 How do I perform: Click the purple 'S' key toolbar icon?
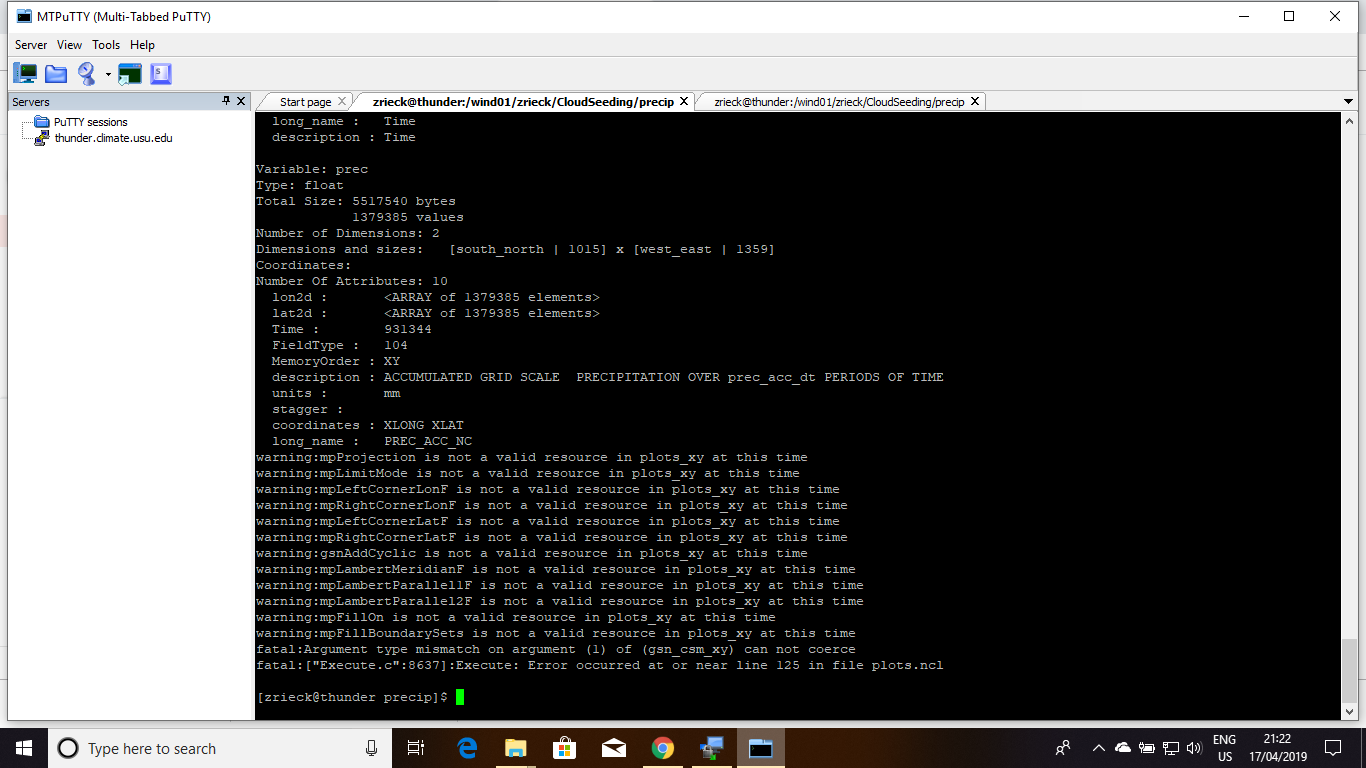pos(161,73)
